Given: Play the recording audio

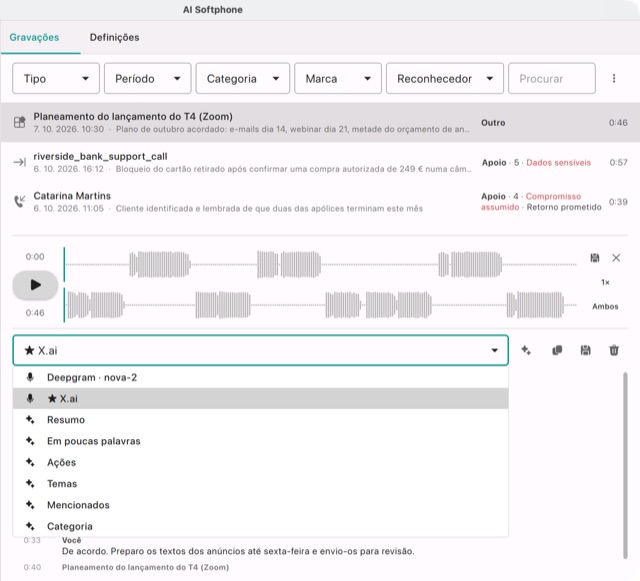Looking at the screenshot, I should [x=36, y=285].
